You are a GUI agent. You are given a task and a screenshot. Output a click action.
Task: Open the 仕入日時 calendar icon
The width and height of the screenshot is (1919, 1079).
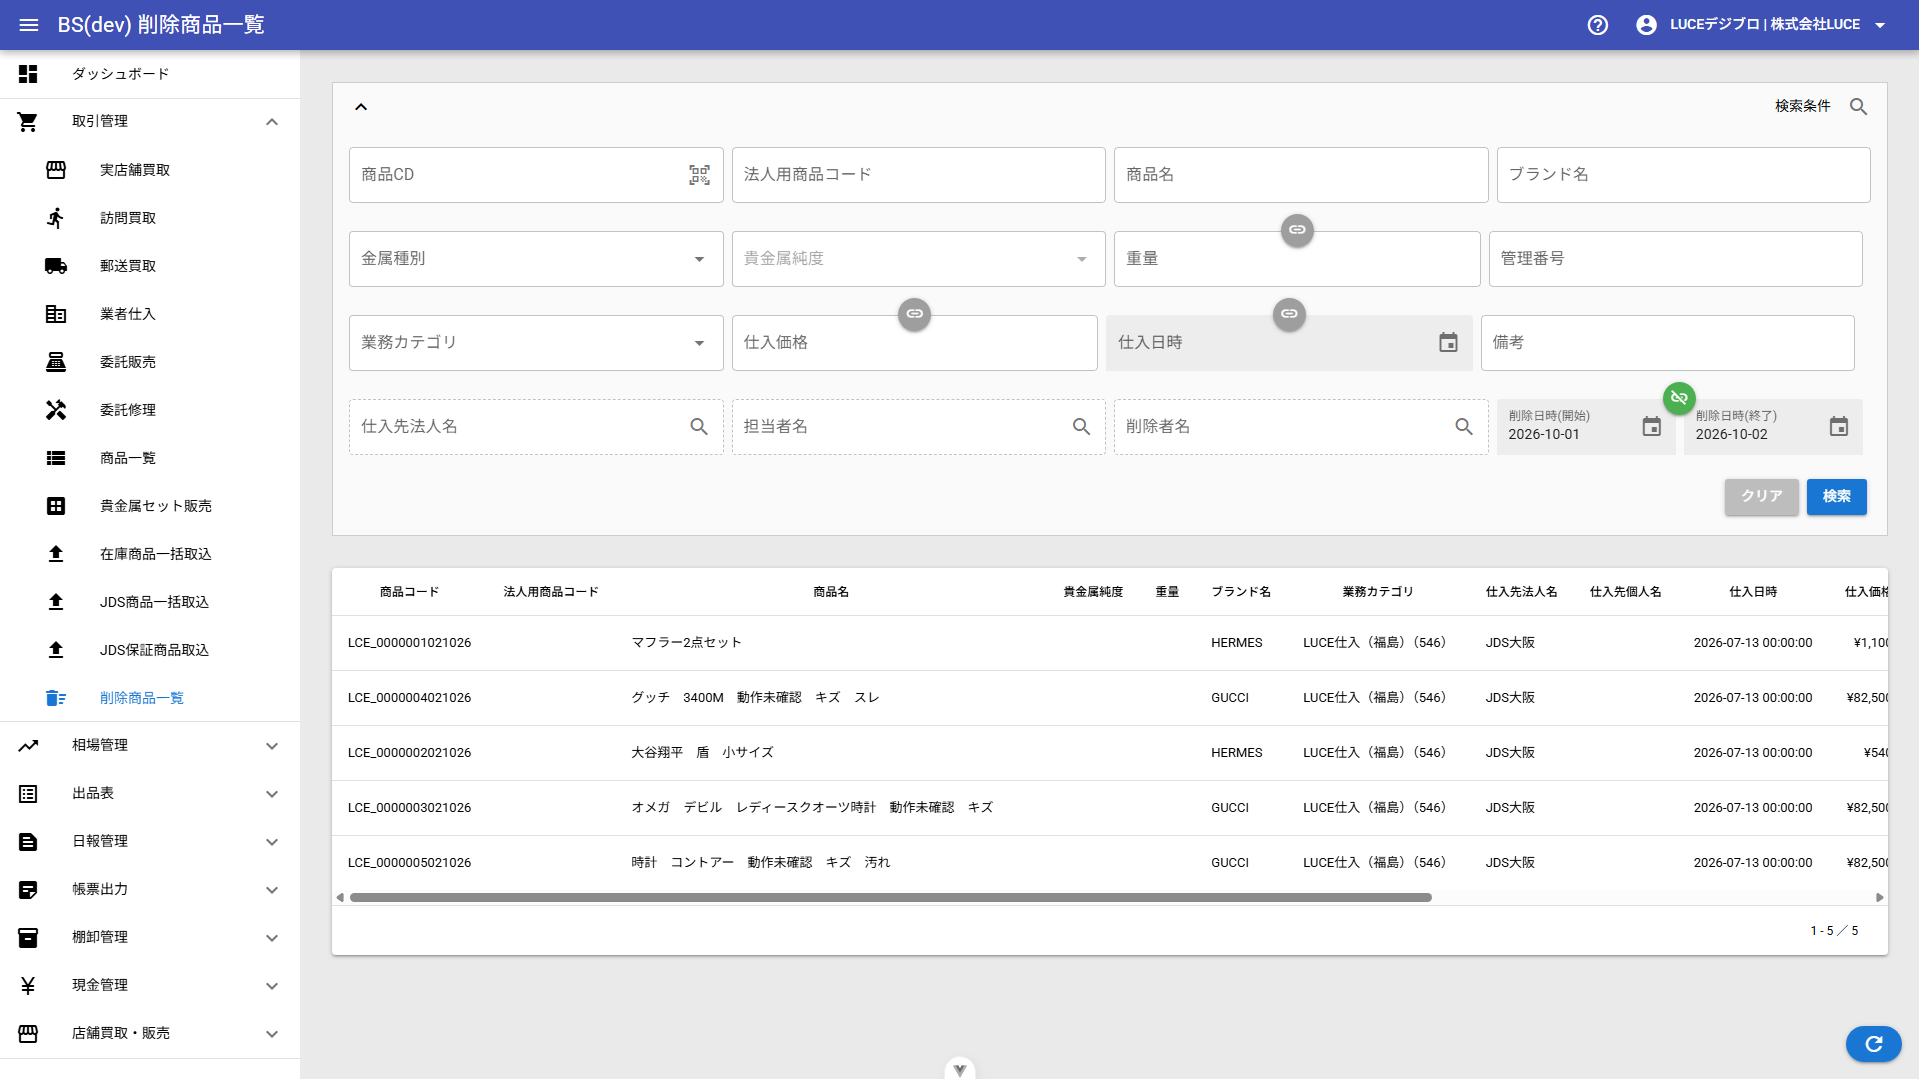[1448, 343]
